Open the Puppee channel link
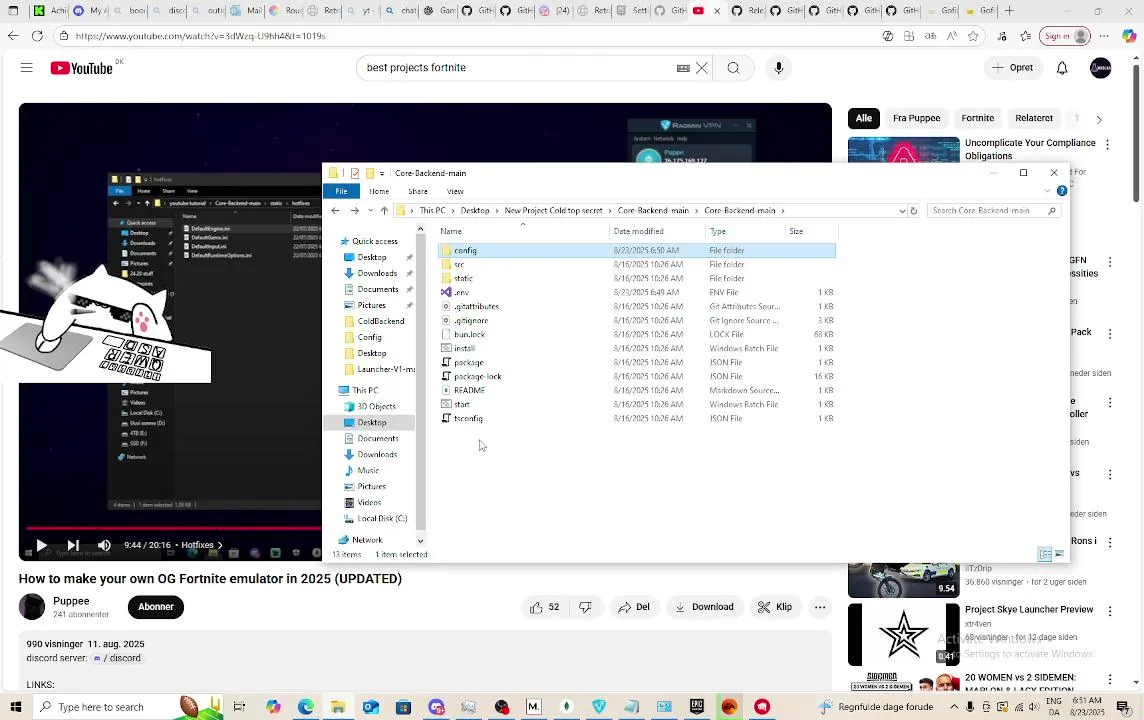This screenshot has height=720, width=1144. pyautogui.click(x=71, y=601)
